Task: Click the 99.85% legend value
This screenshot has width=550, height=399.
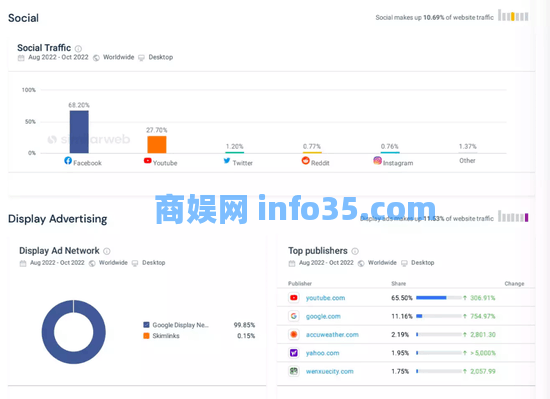Action: tap(244, 325)
